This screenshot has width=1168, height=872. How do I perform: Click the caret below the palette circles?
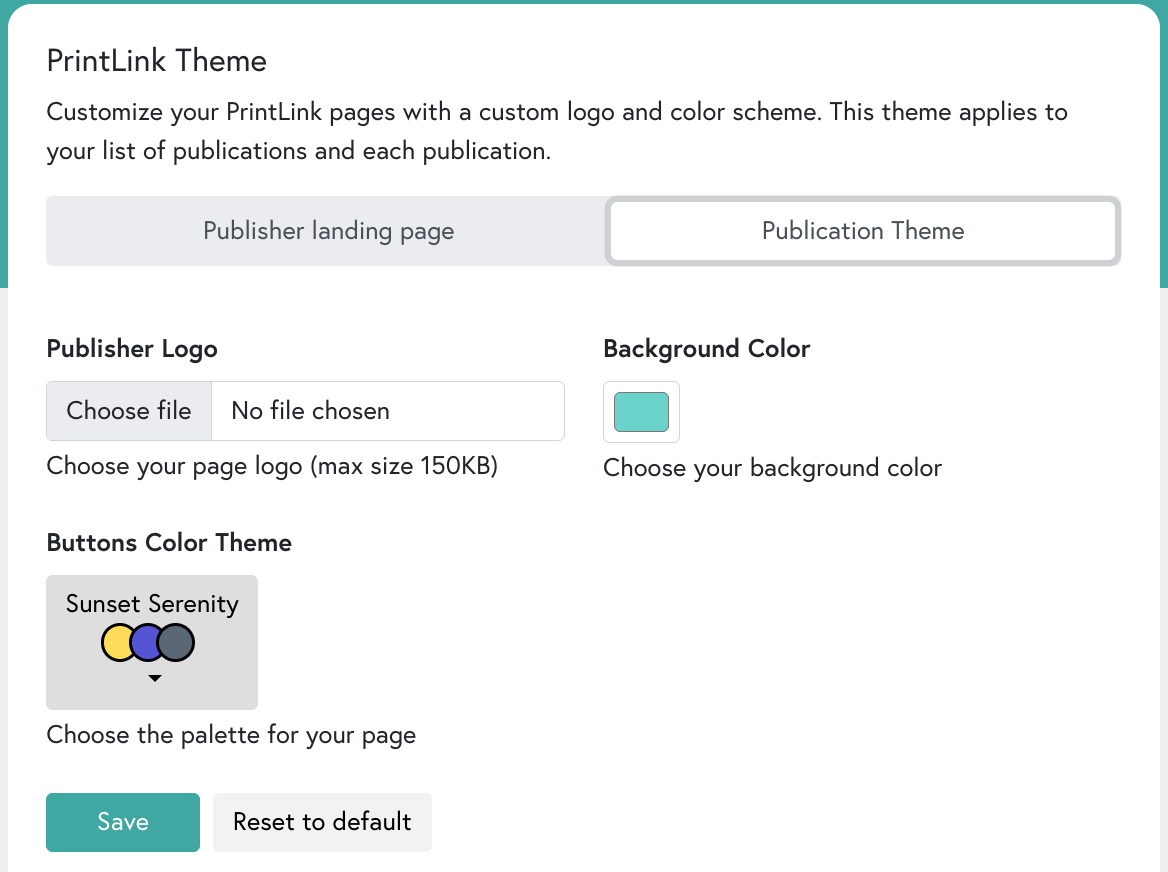coord(154,678)
